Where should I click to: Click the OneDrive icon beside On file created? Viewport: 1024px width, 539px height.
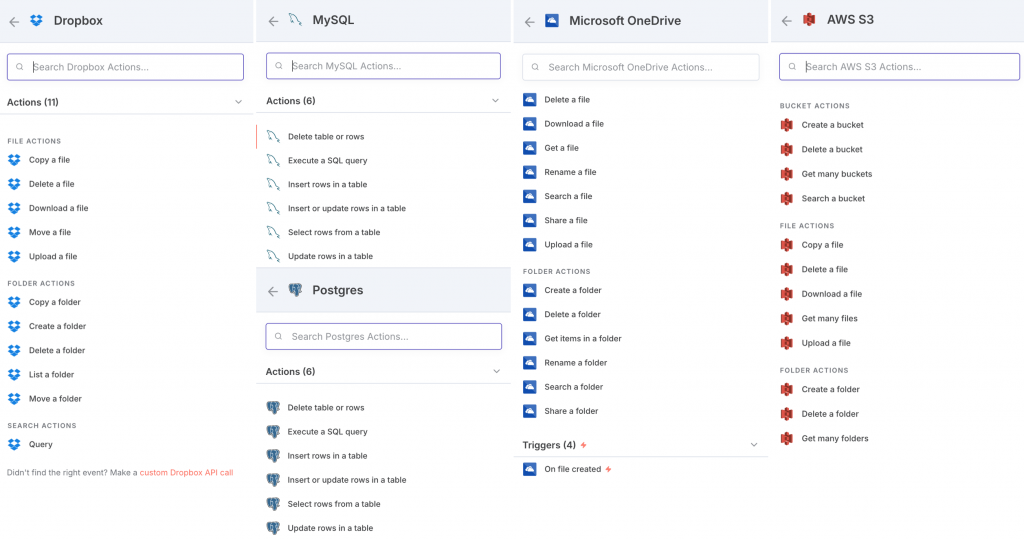pos(530,469)
